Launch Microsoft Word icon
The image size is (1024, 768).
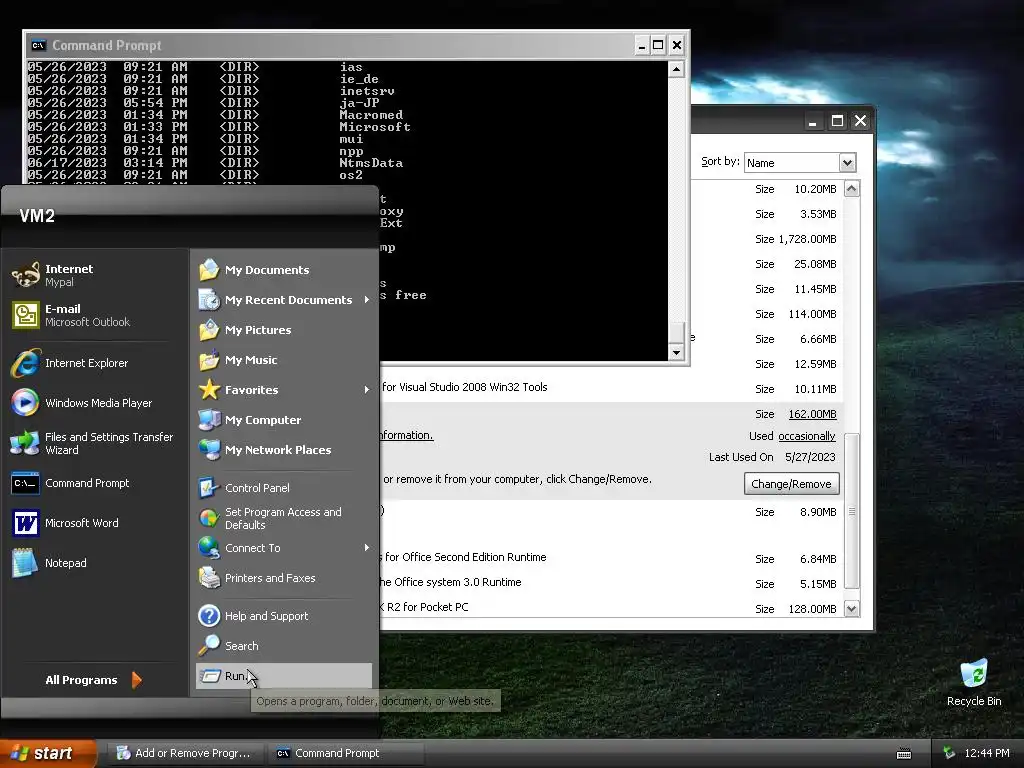point(25,523)
